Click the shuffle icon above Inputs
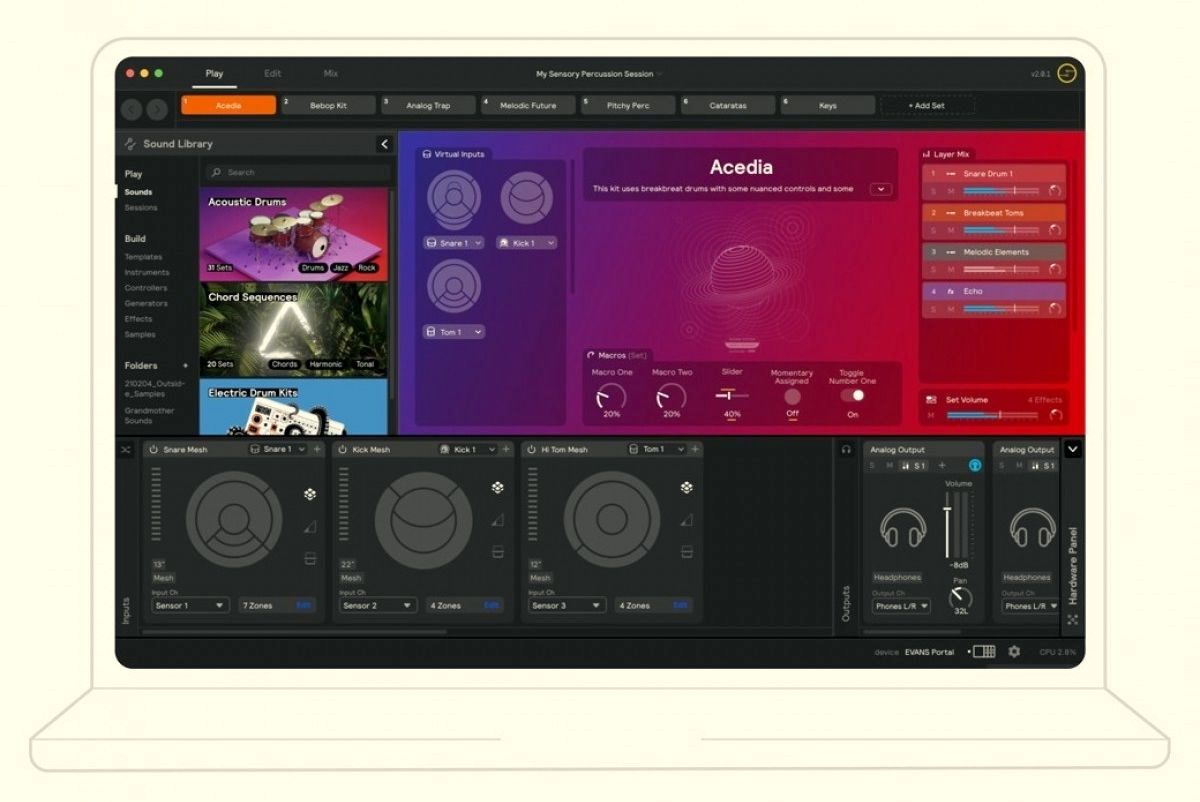The image size is (1200, 802). pos(126,450)
